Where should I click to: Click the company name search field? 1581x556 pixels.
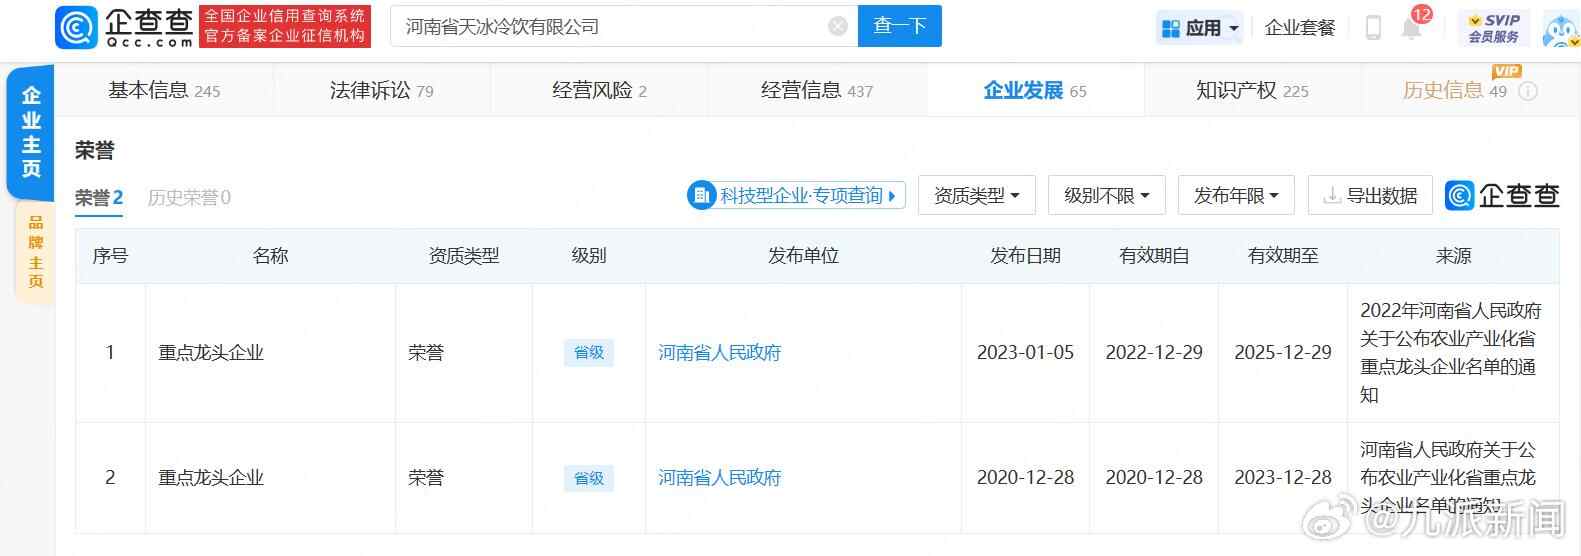coord(610,27)
